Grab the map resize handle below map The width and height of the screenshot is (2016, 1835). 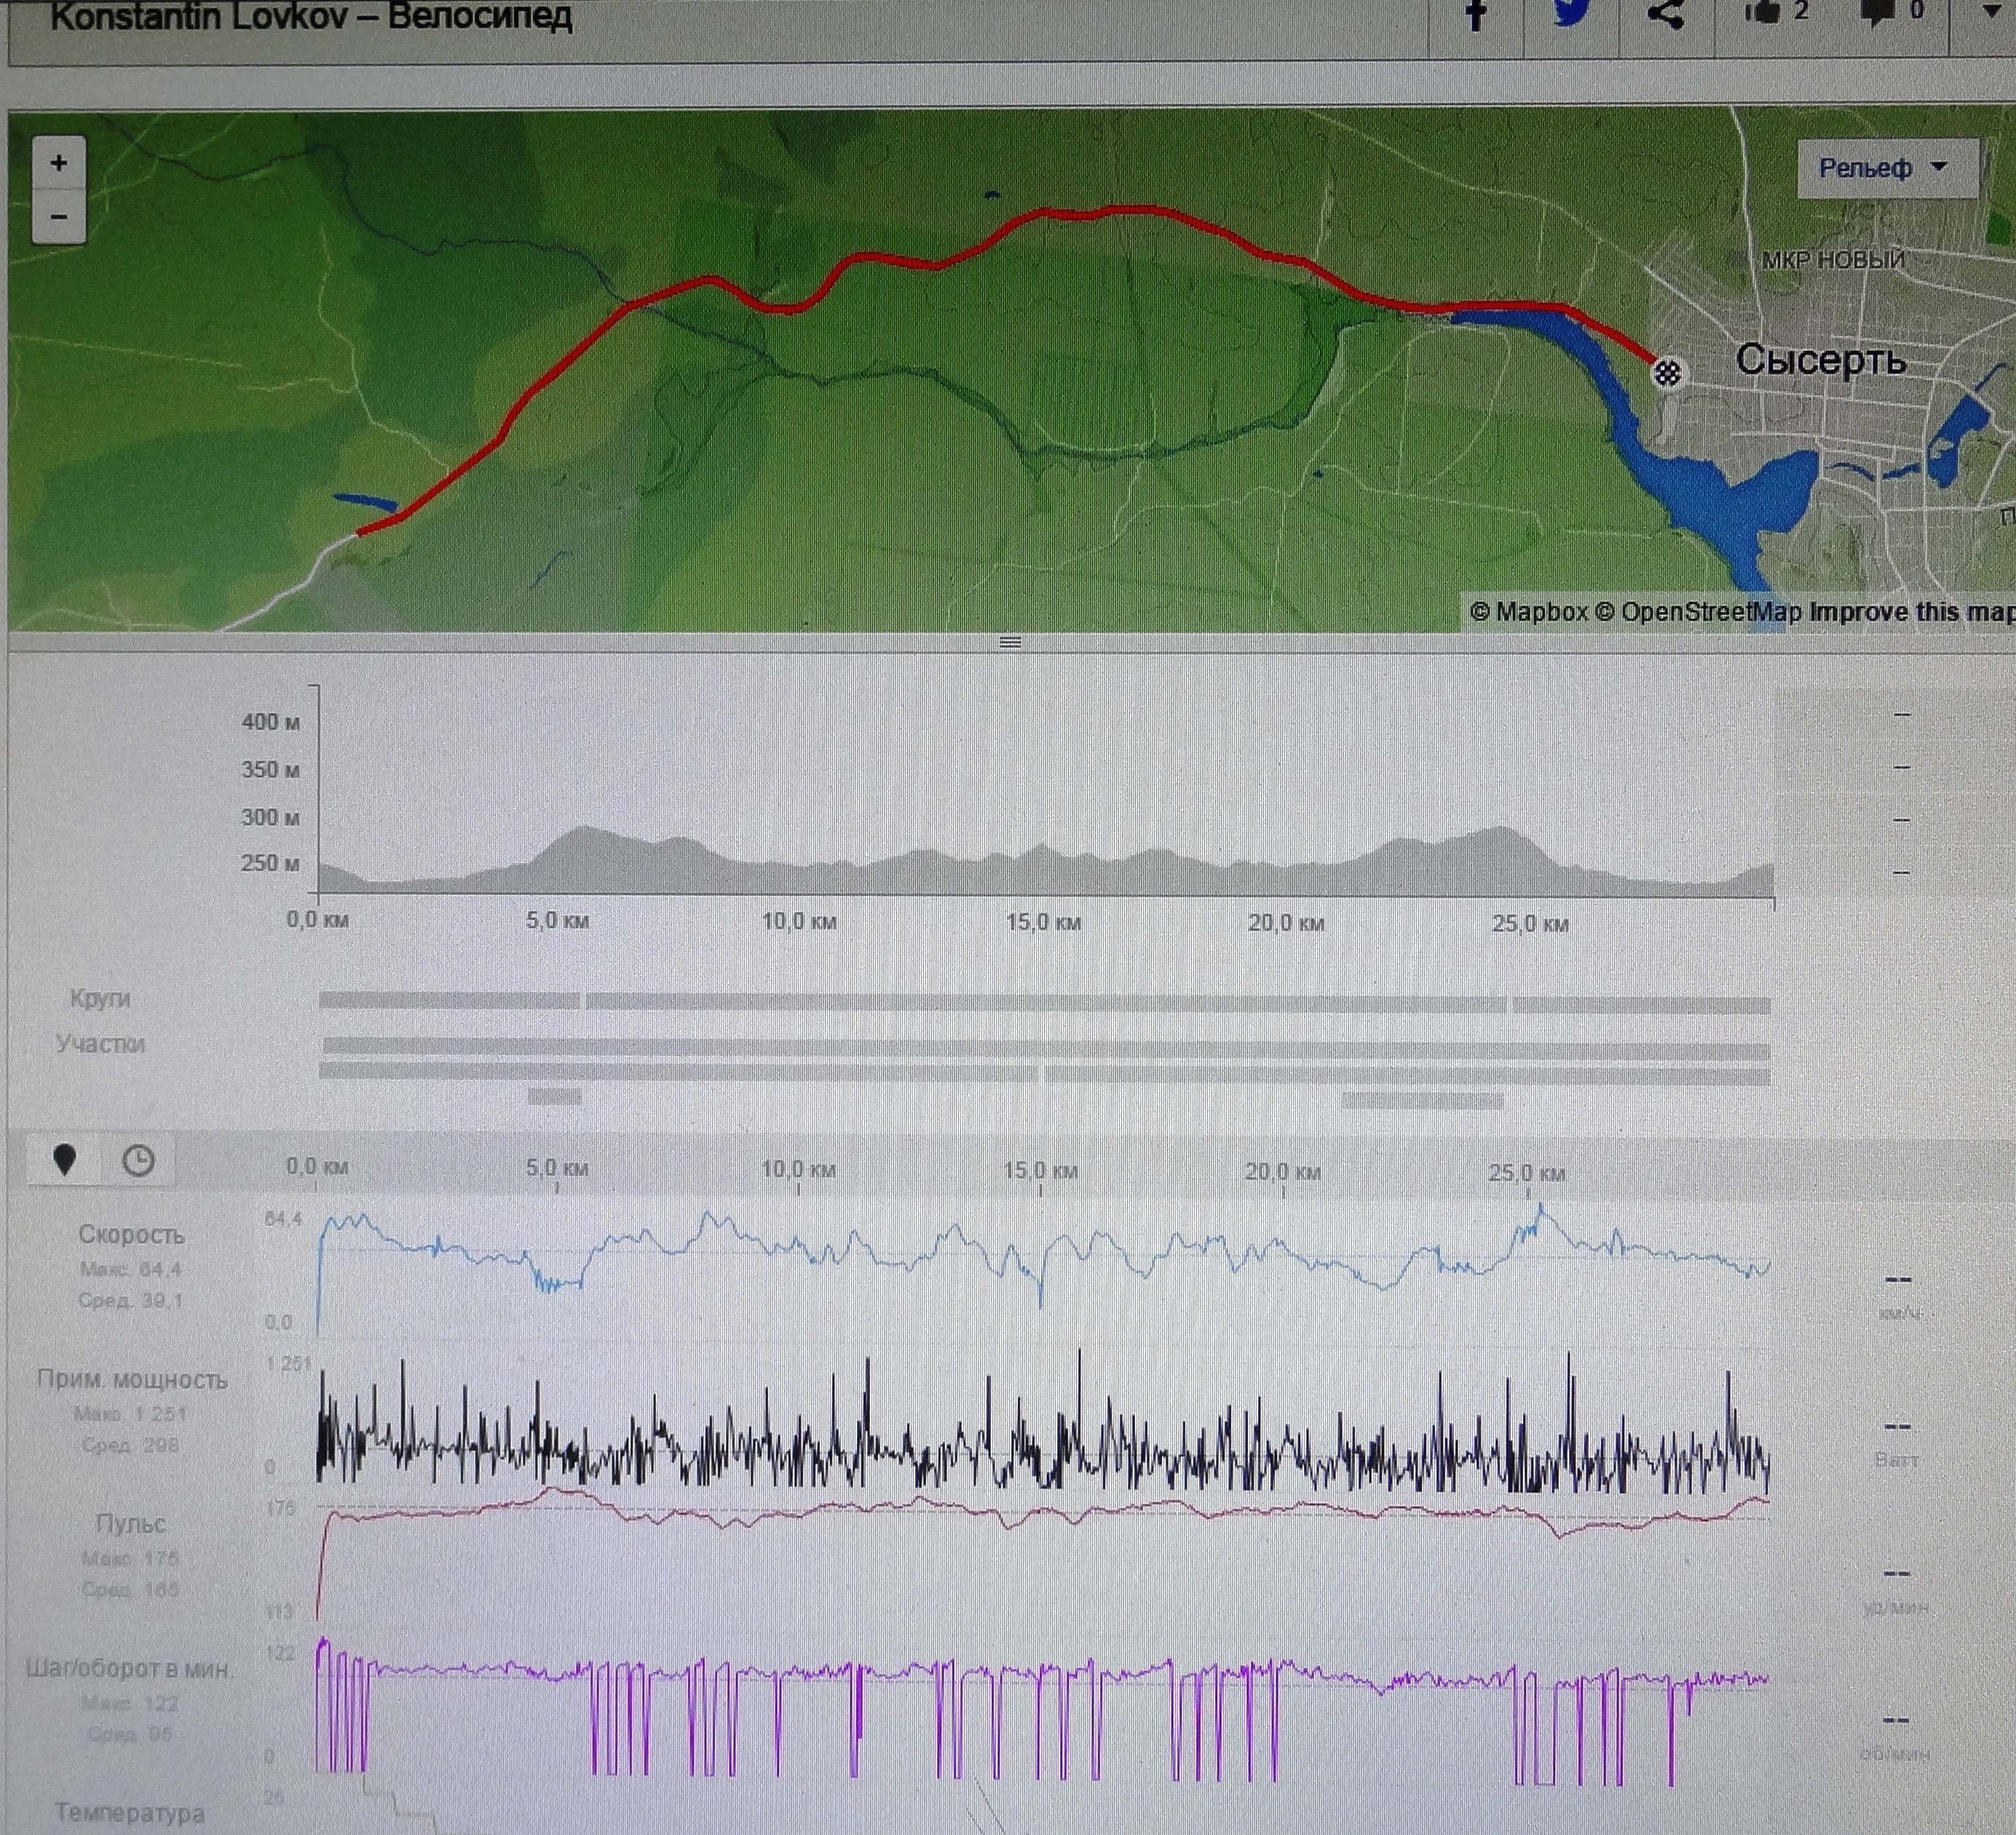tap(1010, 642)
